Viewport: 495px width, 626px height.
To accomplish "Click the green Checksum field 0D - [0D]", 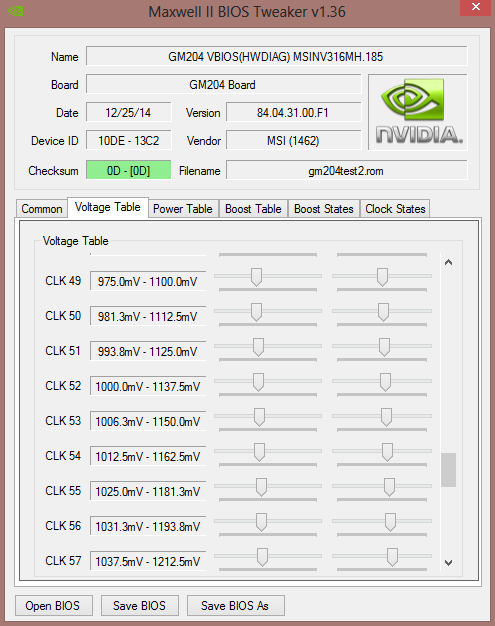I will pyautogui.click(x=128, y=170).
